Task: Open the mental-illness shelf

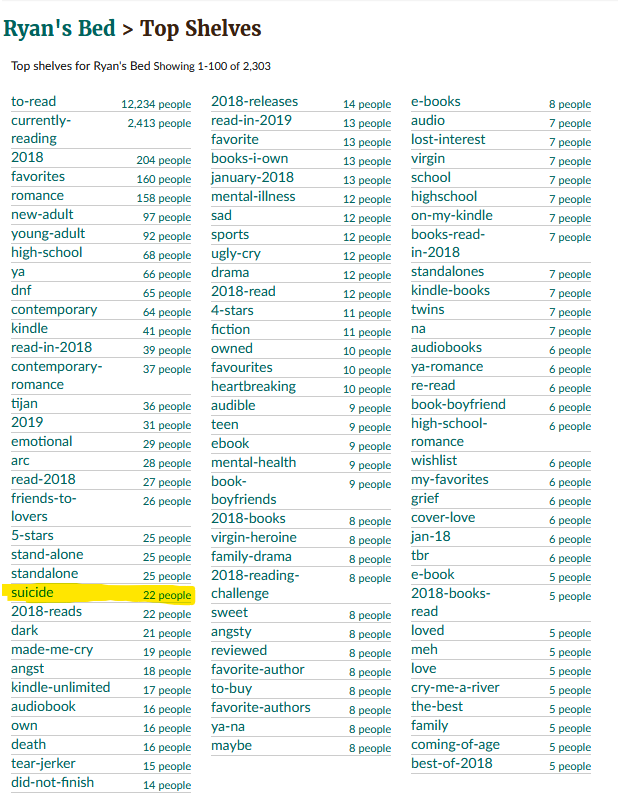Action: (254, 197)
